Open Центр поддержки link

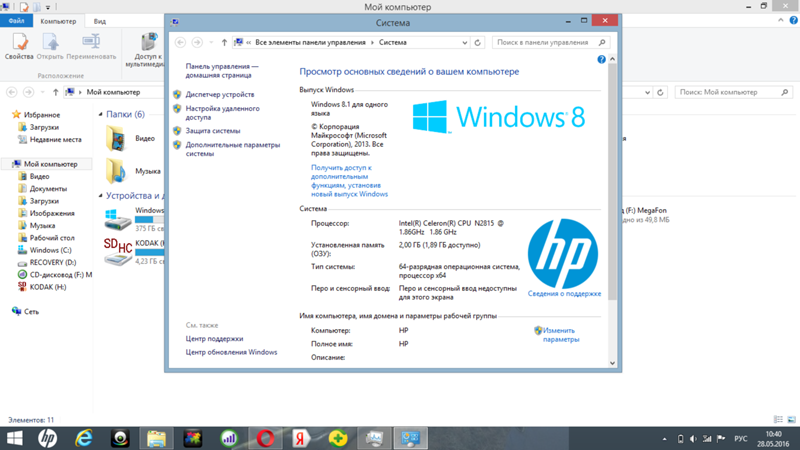(x=214, y=338)
